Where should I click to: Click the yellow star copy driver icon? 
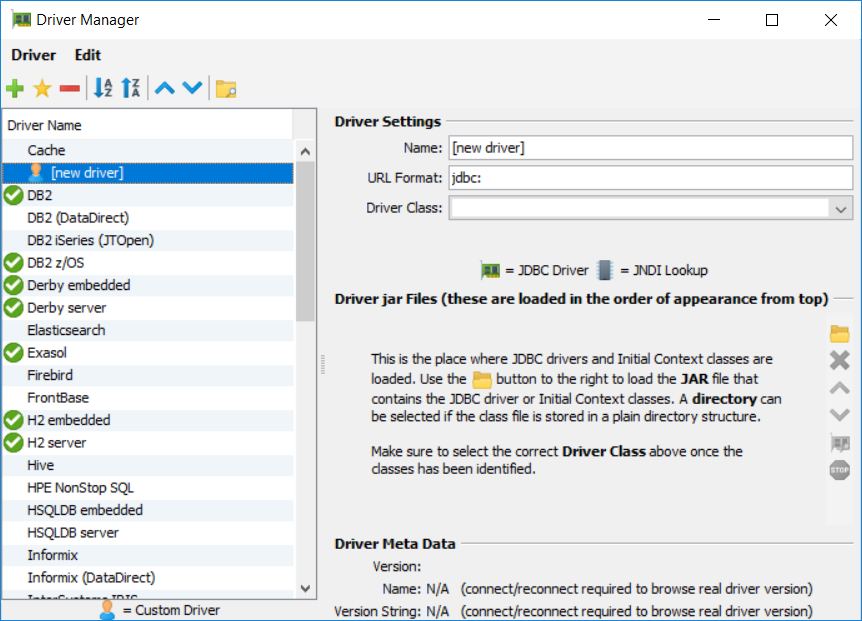point(42,88)
